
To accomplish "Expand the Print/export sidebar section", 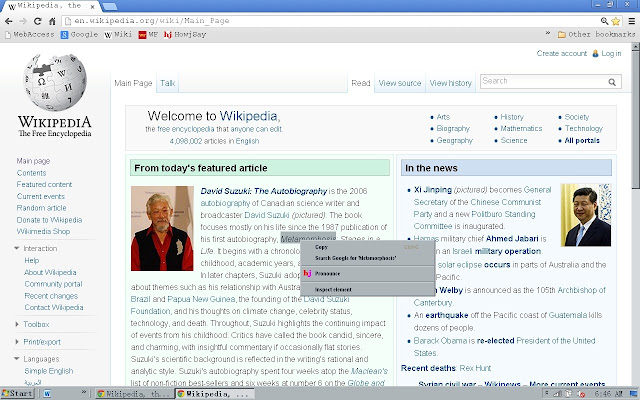I will coord(16,342).
